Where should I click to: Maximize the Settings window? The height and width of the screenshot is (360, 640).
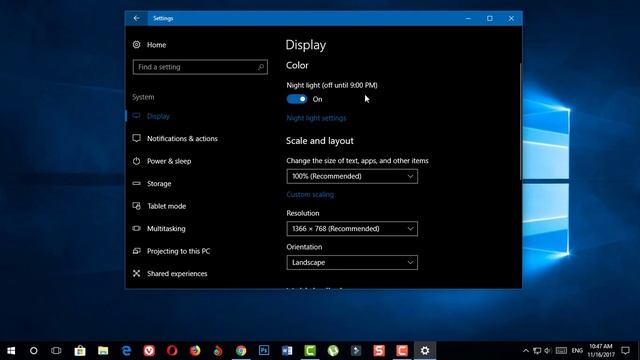pyautogui.click(x=490, y=18)
